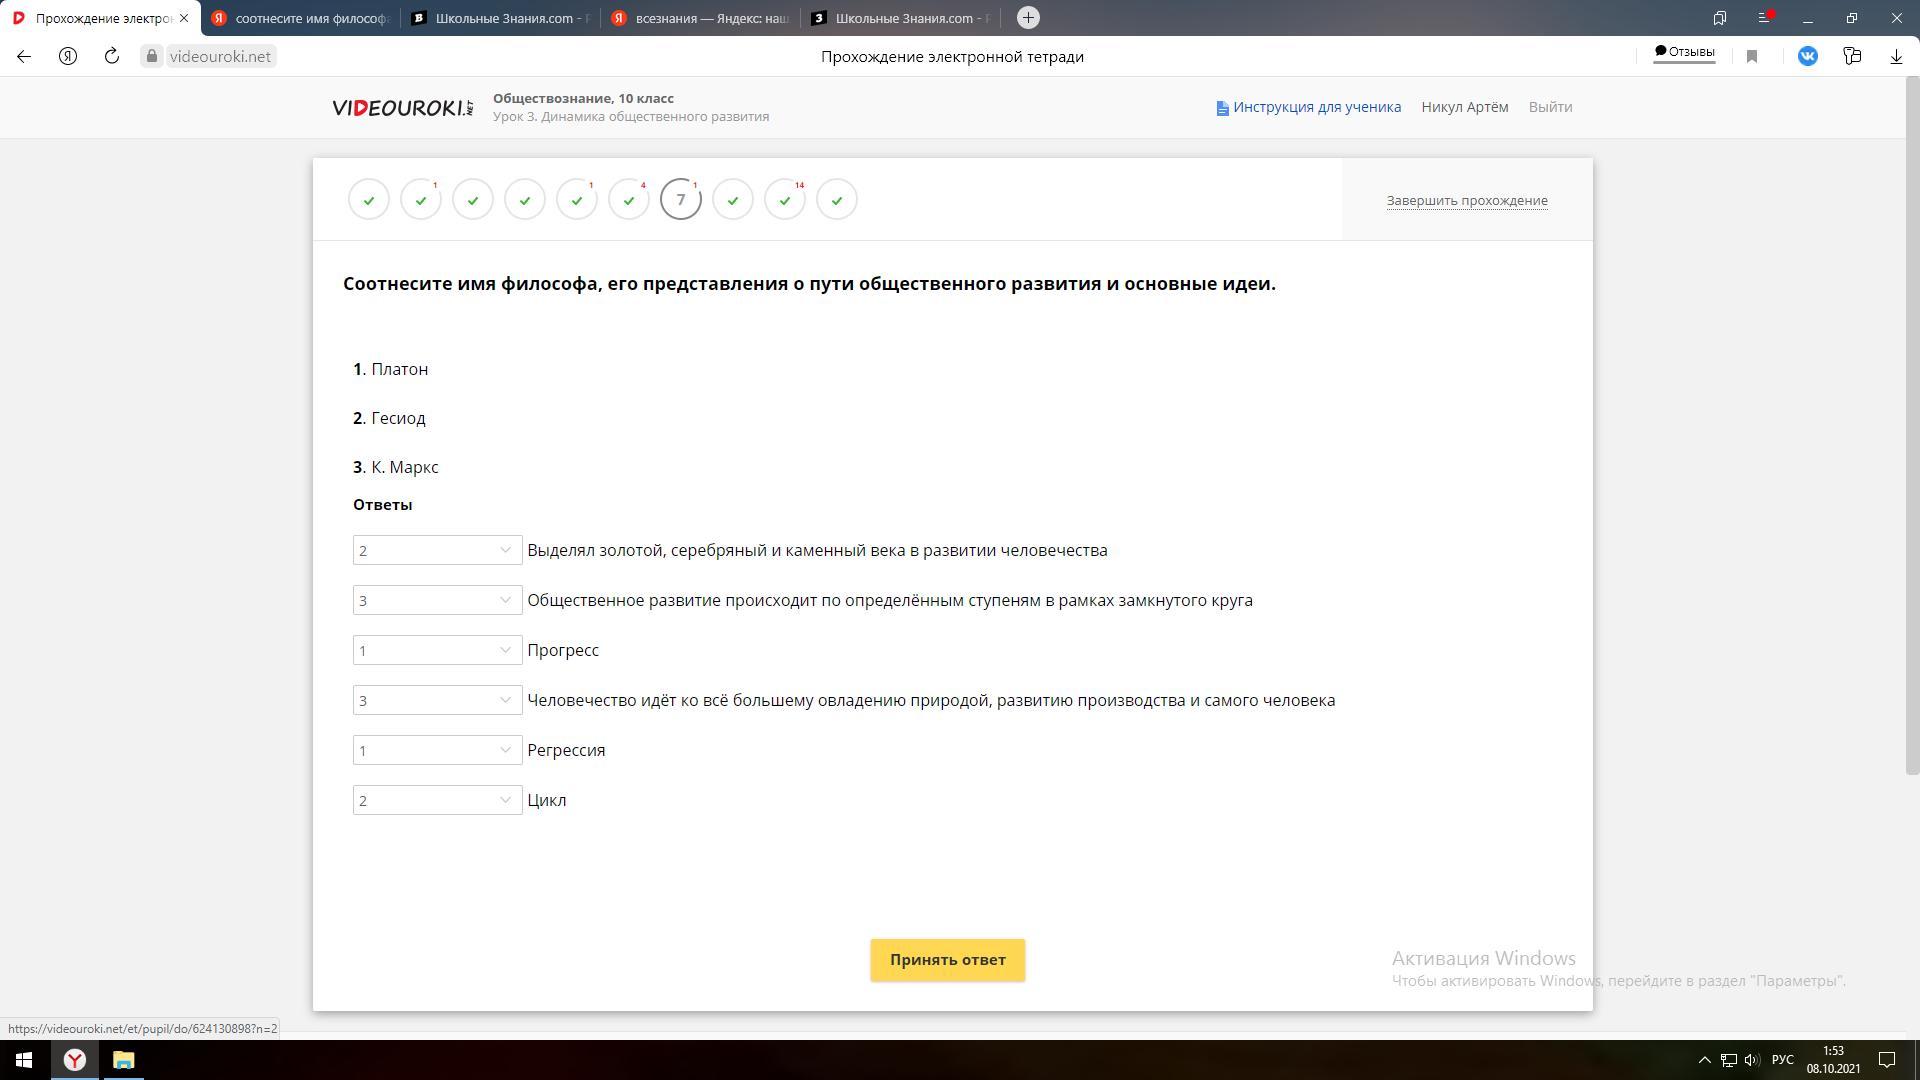Viewport: 1920px width, 1080px height.
Task: Go to the first completed question circle
Action: click(369, 199)
